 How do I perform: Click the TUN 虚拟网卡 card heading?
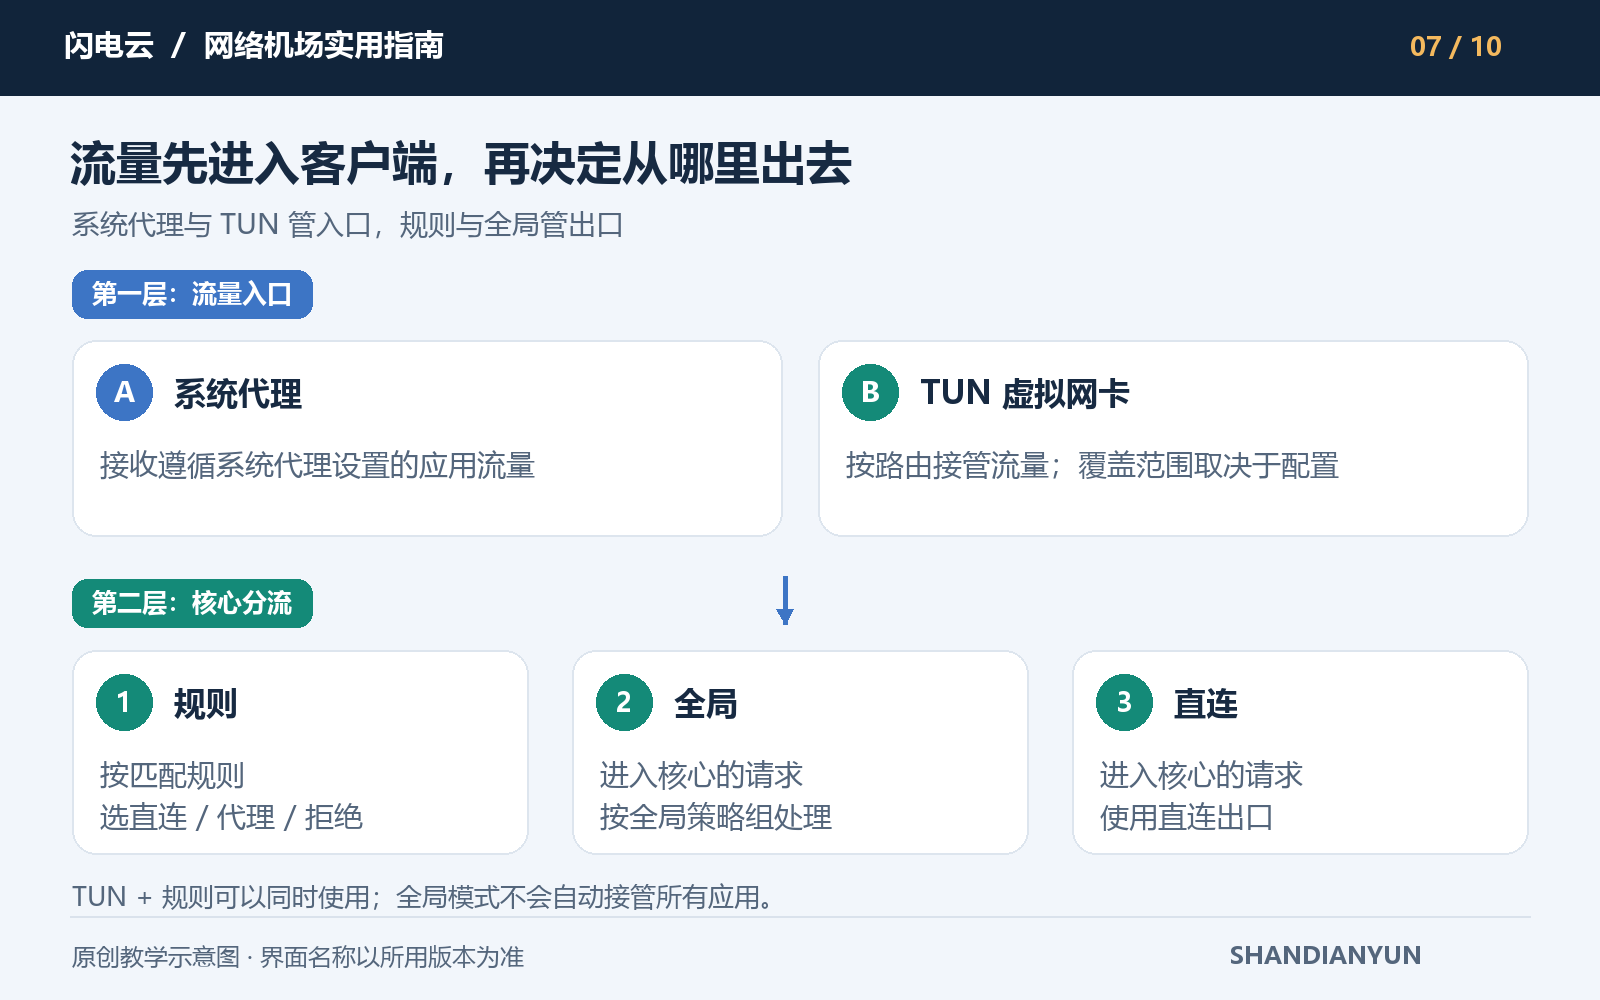(x=1025, y=394)
